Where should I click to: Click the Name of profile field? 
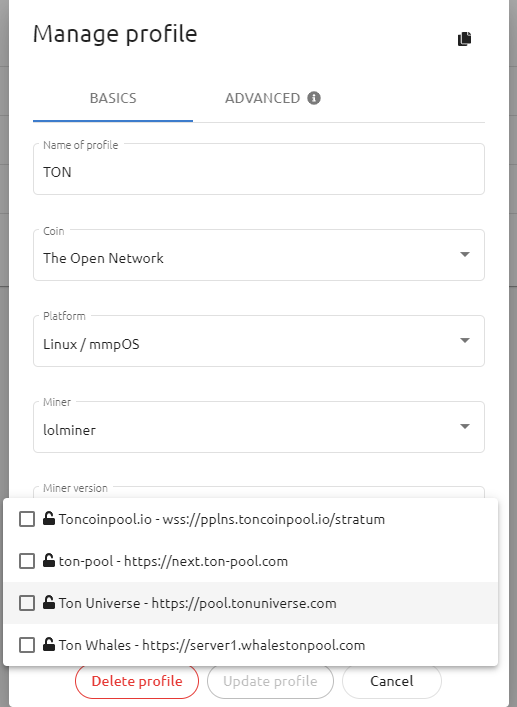pos(259,169)
